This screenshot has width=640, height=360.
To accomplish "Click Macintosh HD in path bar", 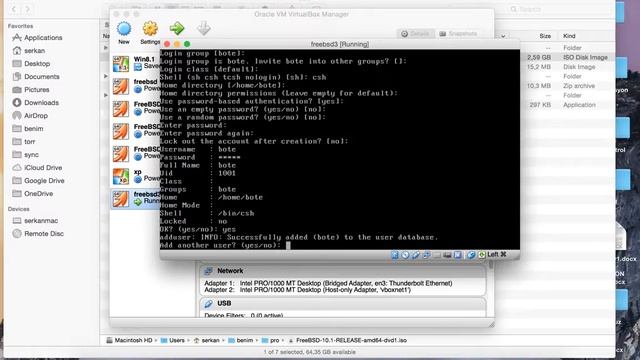I will 129,340.
